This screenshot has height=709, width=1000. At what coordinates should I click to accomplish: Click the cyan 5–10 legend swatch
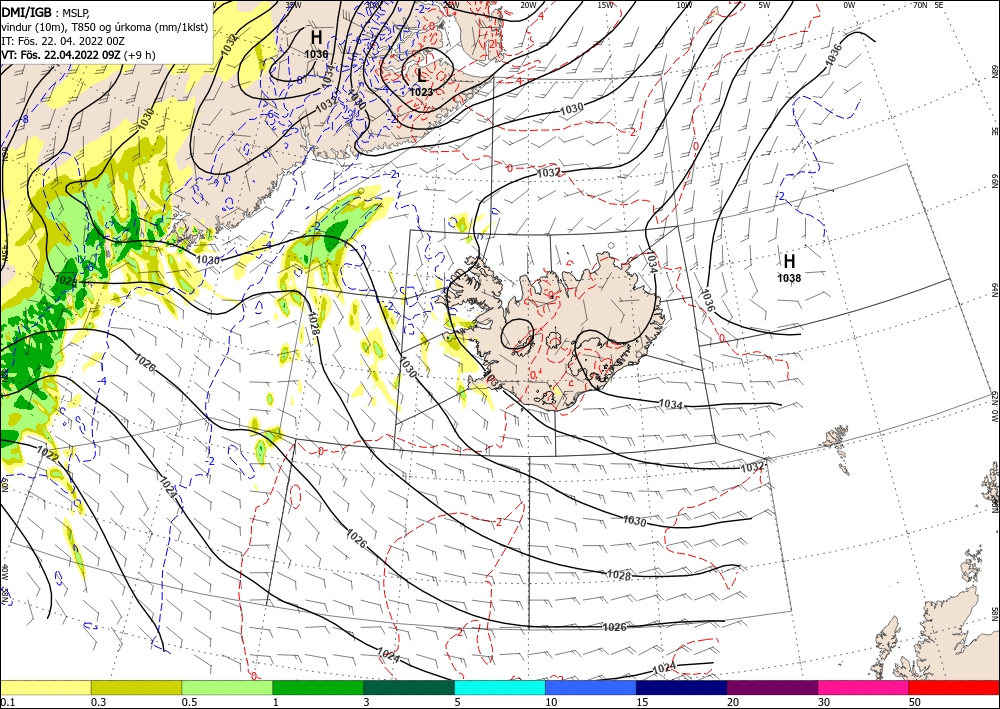(x=500, y=687)
